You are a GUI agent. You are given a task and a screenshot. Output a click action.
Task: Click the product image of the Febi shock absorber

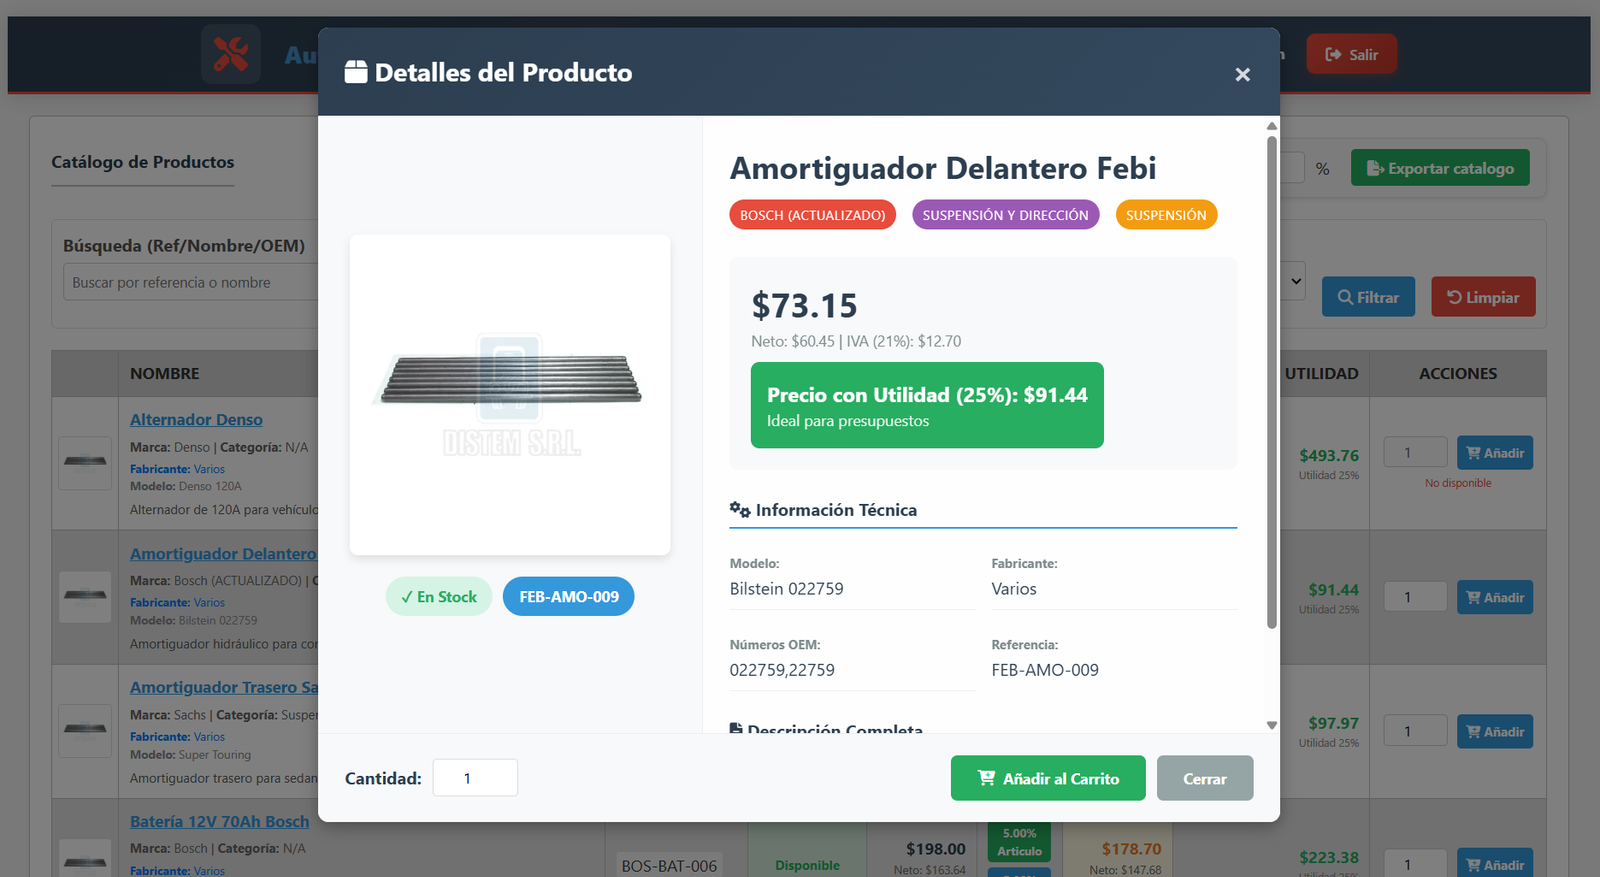coord(509,394)
